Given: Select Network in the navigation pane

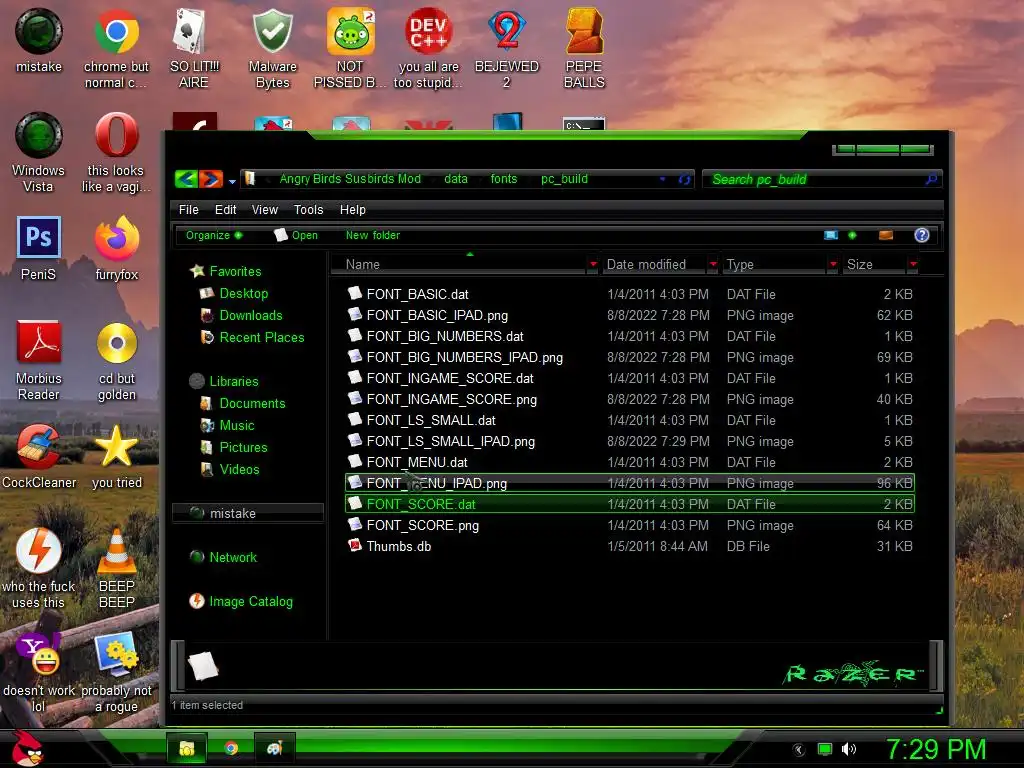Looking at the screenshot, I should 232,557.
